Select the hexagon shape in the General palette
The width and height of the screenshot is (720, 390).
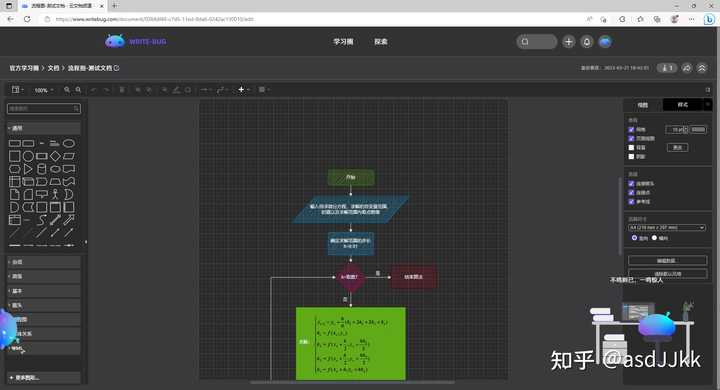pos(15,169)
